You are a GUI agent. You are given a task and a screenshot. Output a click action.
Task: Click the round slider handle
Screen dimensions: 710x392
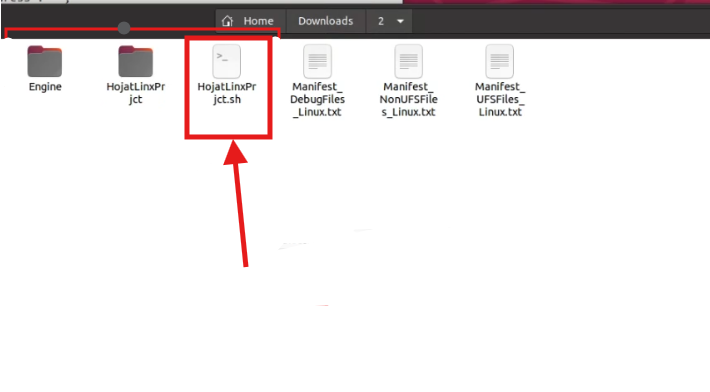coord(124,28)
